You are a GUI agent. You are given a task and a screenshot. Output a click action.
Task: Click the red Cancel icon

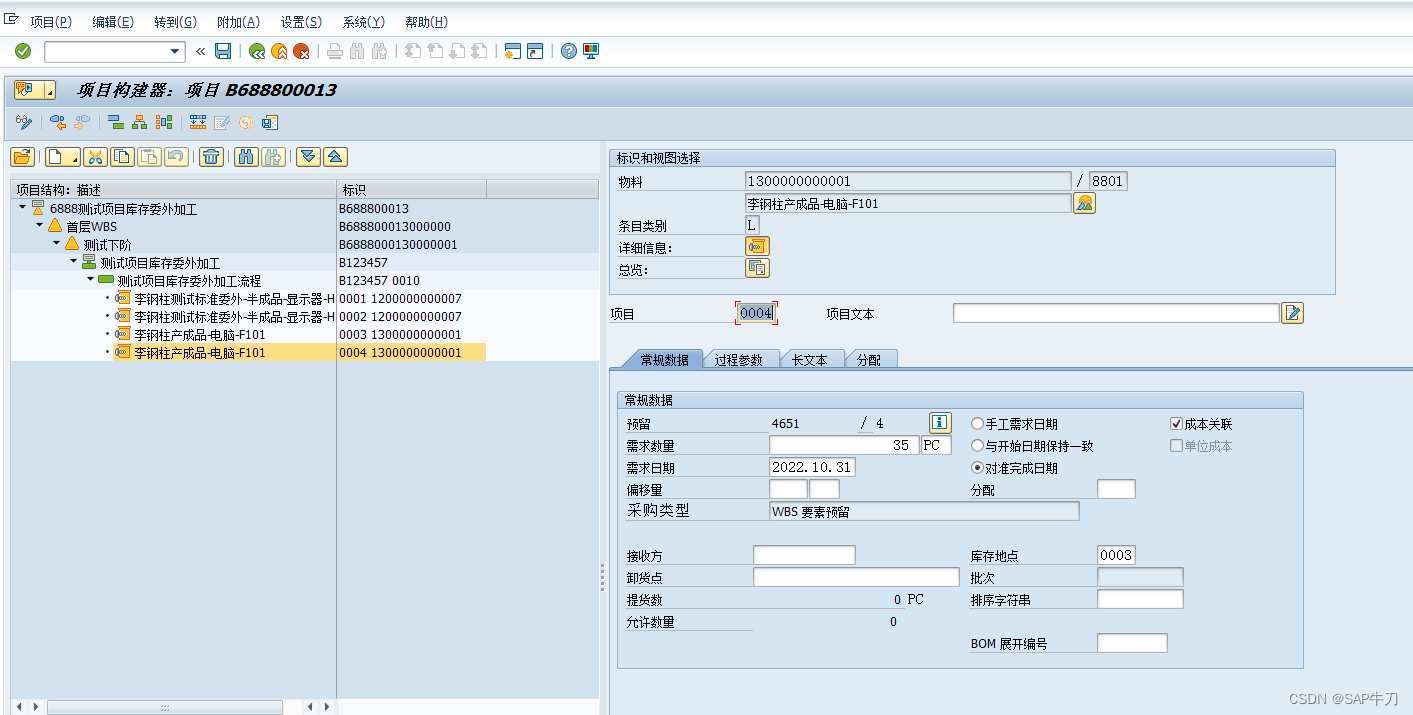click(301, 51)
